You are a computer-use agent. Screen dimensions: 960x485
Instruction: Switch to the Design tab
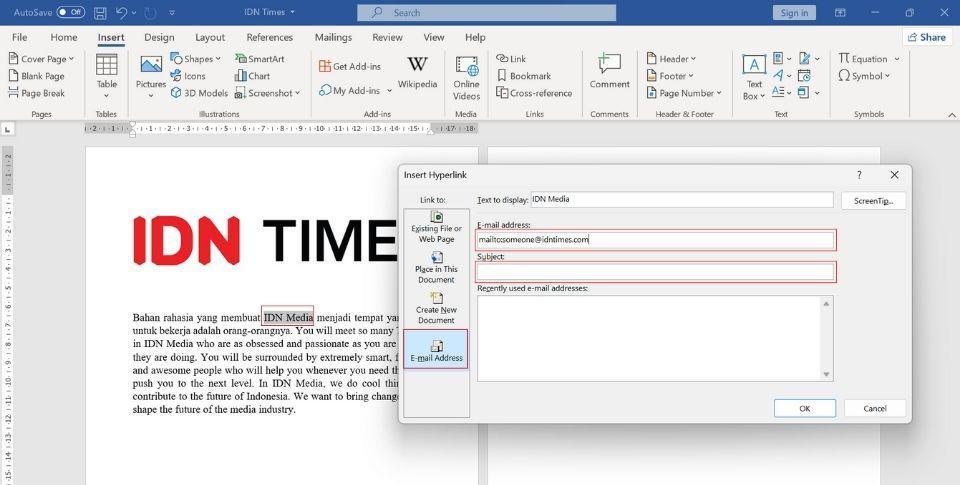pyautogui.click(x=159, y=37)
